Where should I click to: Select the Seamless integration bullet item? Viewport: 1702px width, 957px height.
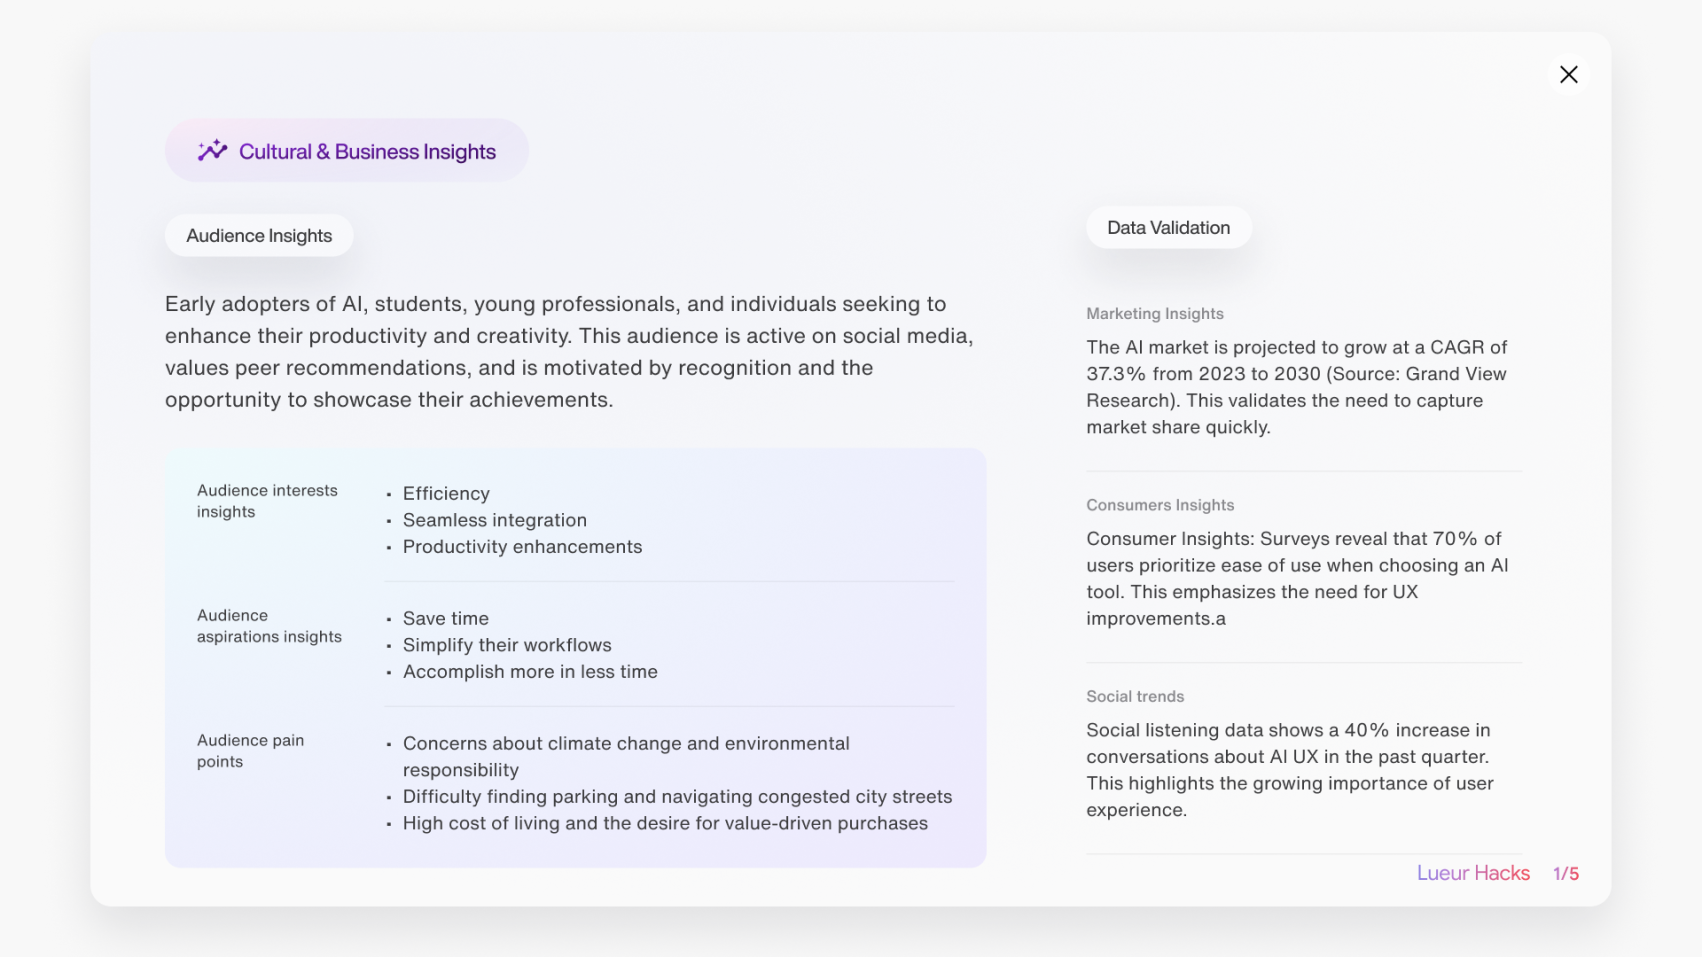click(x=495, y=520)
